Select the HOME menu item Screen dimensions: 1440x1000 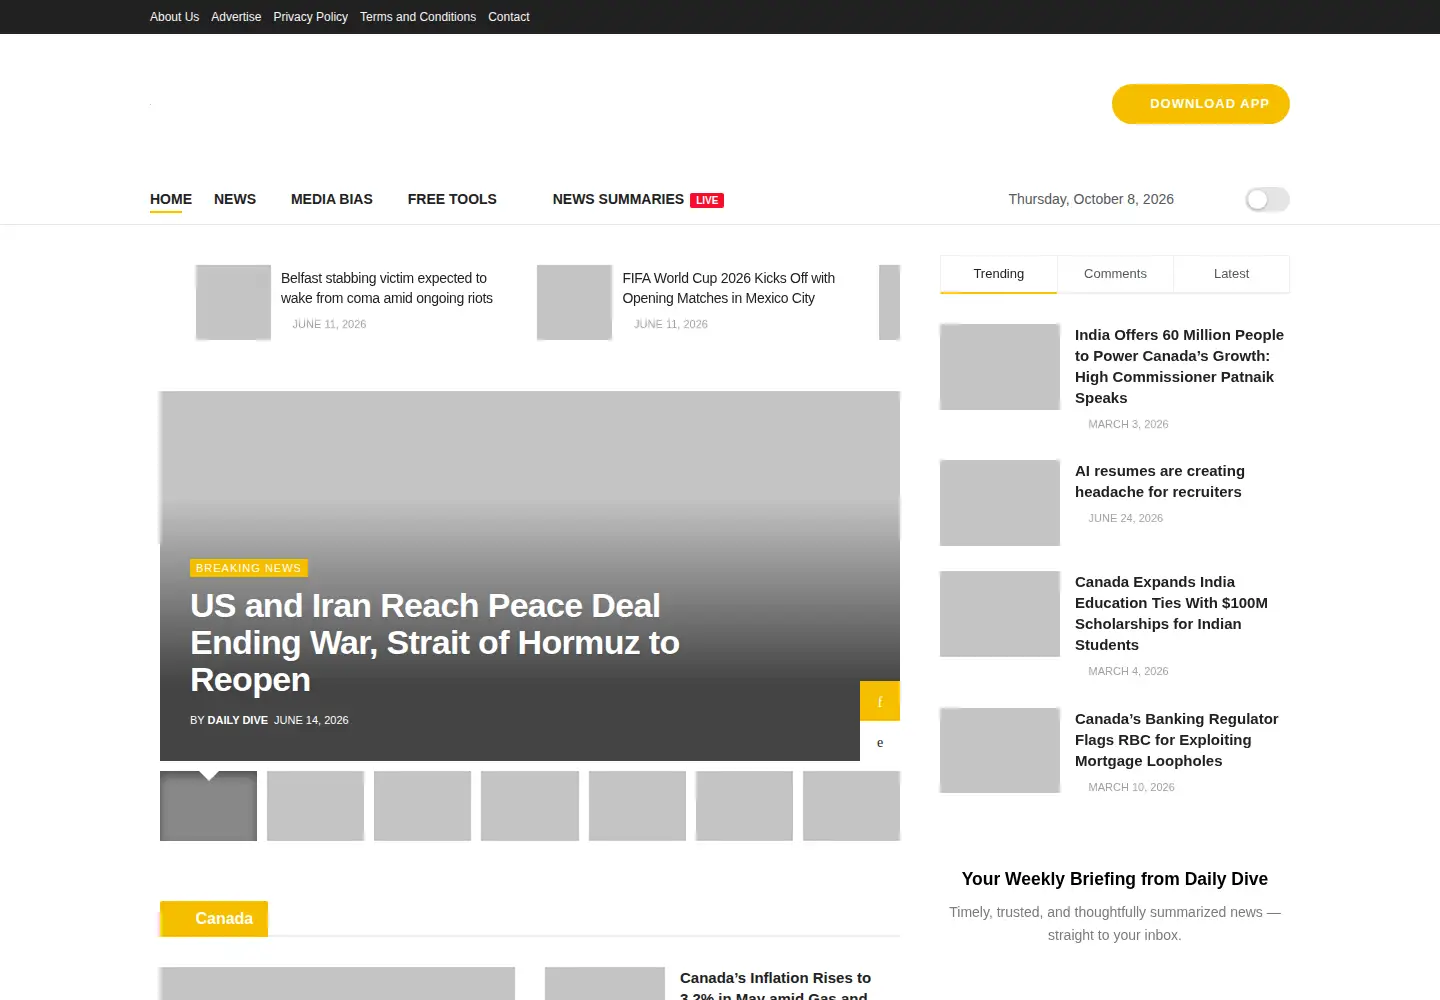171,199
